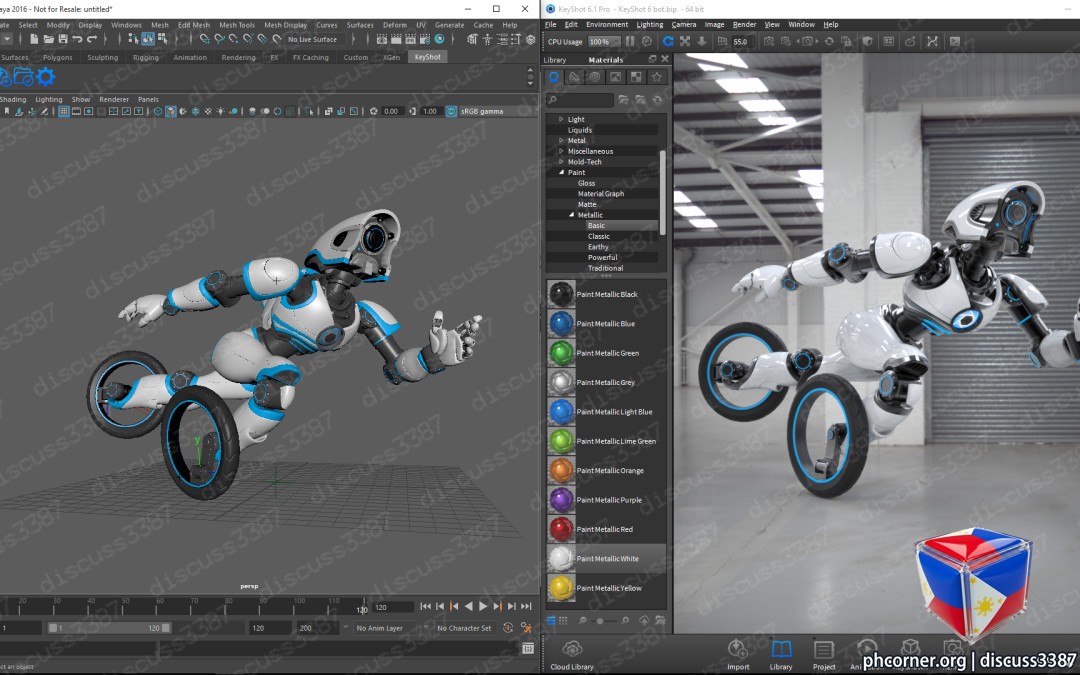Screen dimensions: 1080x675
Task: Pause the KeyShot real-time render
Action: click(630, 41)
